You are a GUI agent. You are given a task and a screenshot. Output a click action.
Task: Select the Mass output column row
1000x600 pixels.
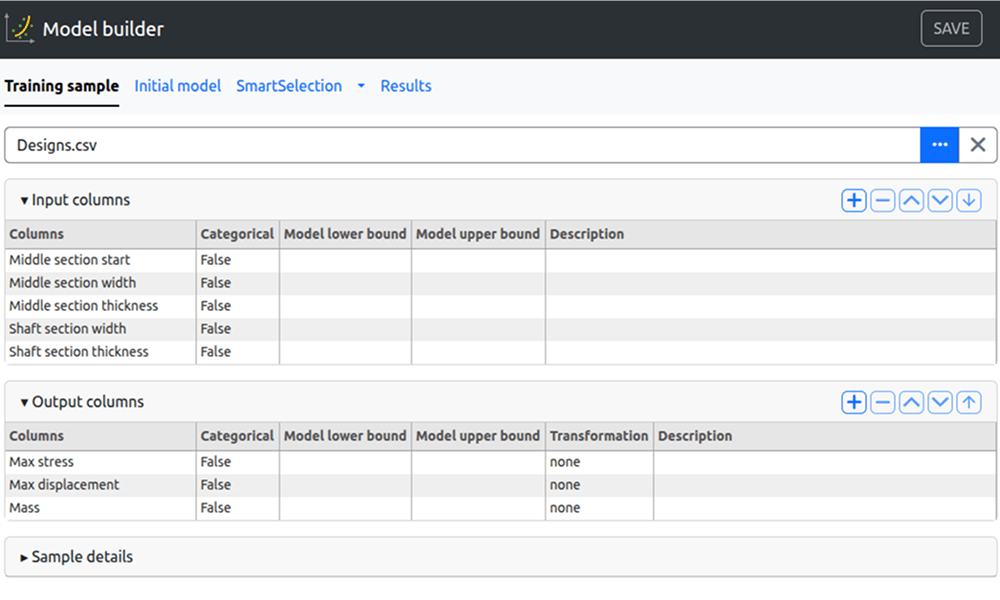100,508
